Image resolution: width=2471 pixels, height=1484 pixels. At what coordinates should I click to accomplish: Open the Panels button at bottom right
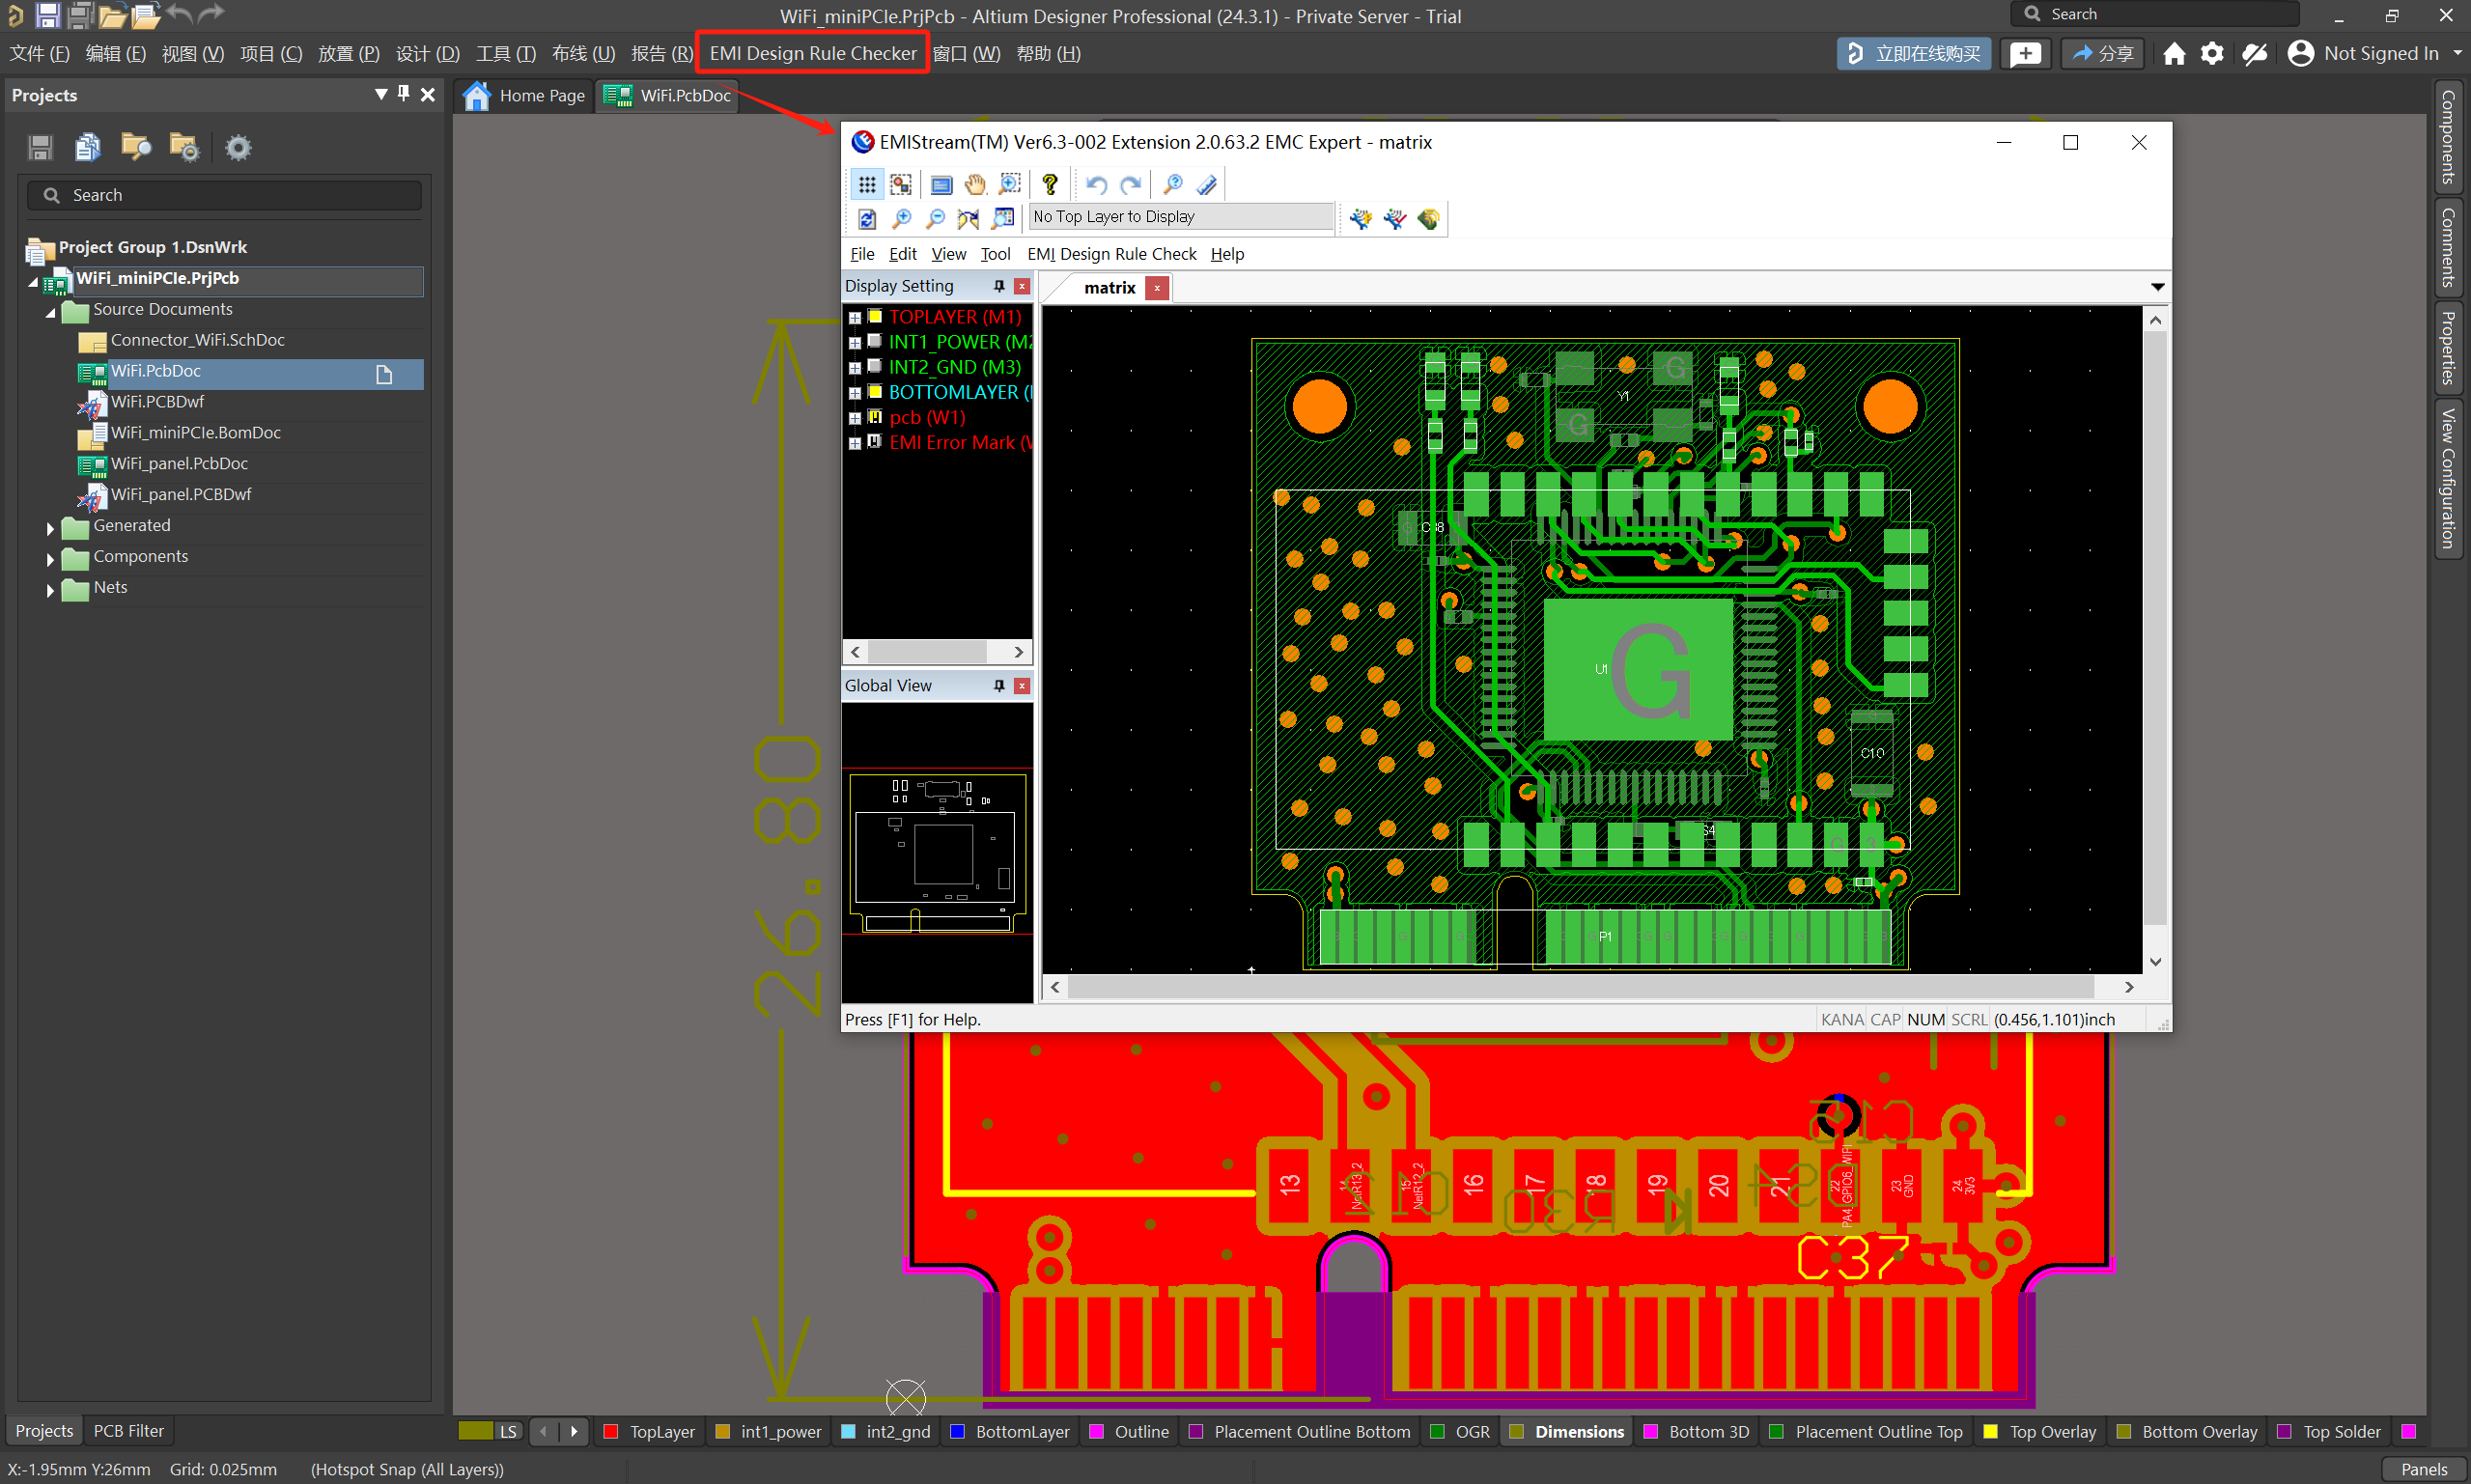click(2423, 1468)
